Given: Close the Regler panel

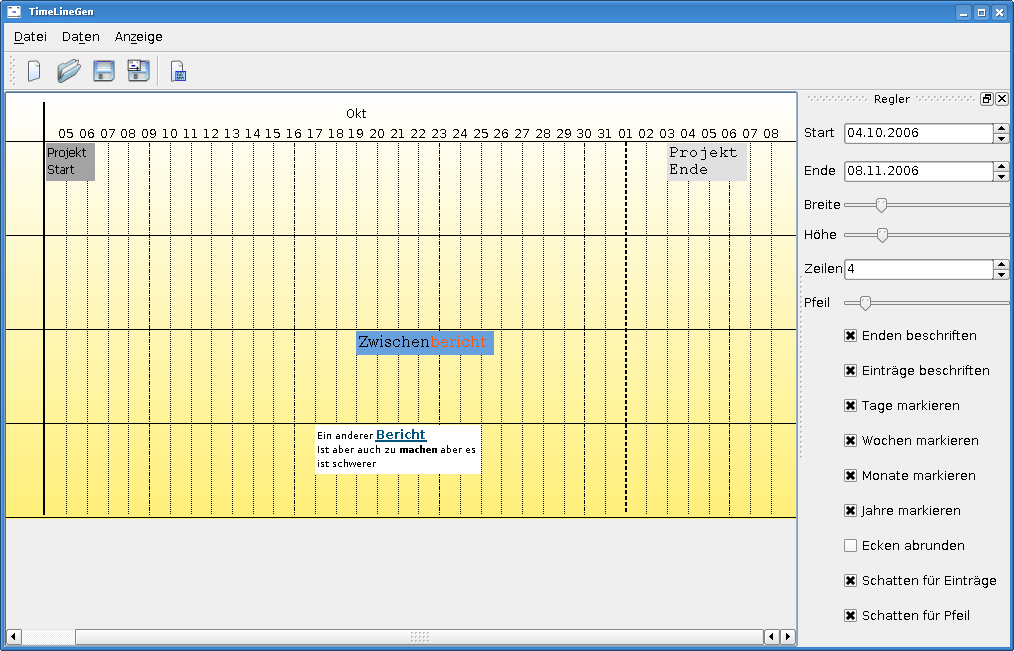Looking at the screenshot, I should [1002, 99].
